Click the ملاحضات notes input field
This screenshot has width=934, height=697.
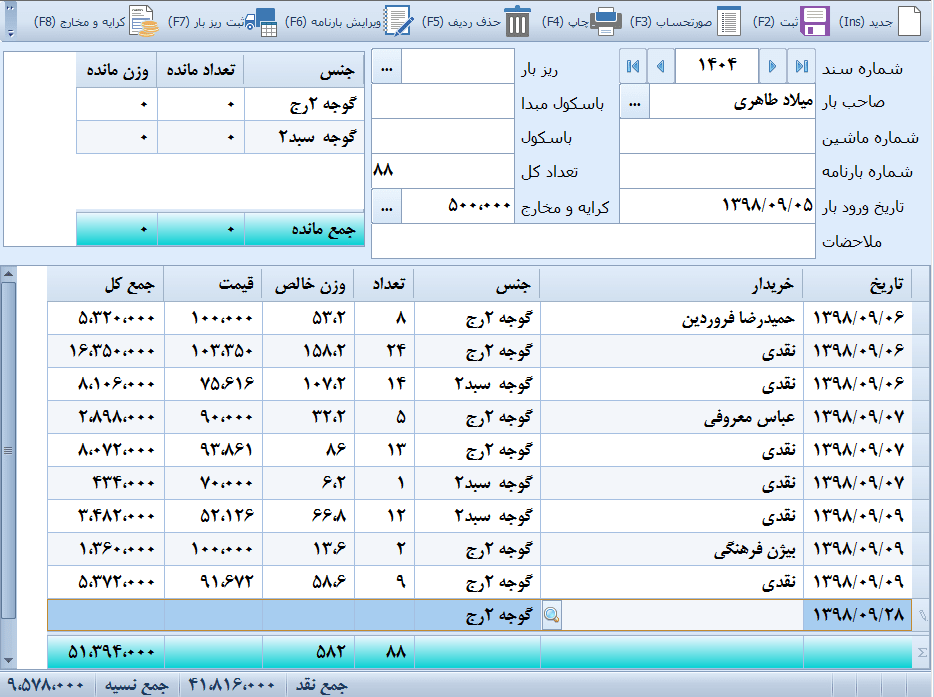pyautogui.click(x=593, y=242)
